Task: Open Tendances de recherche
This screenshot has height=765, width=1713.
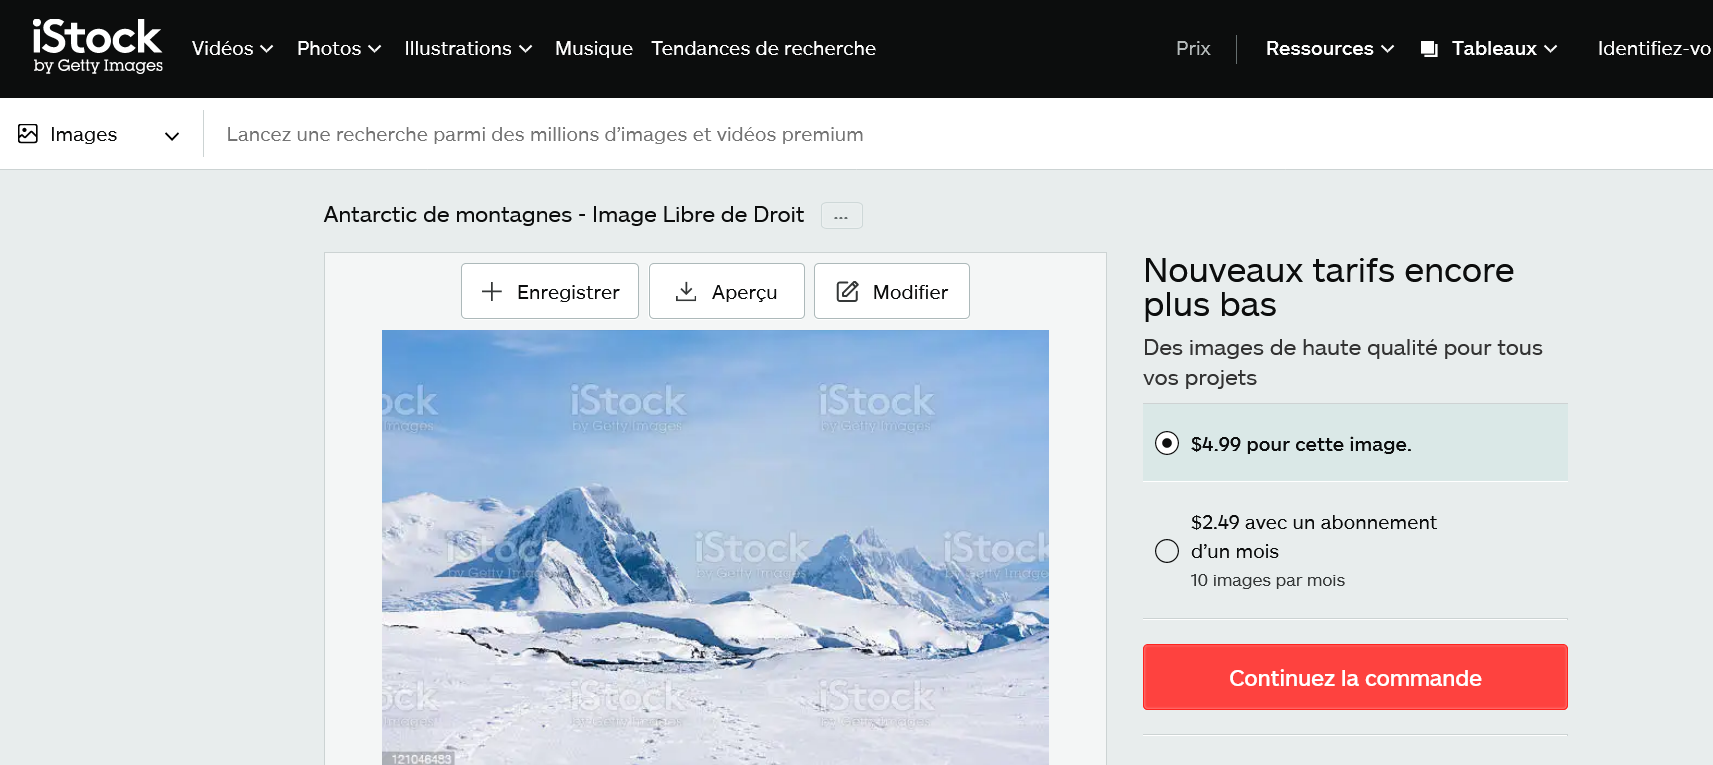Action: point(763,48)
